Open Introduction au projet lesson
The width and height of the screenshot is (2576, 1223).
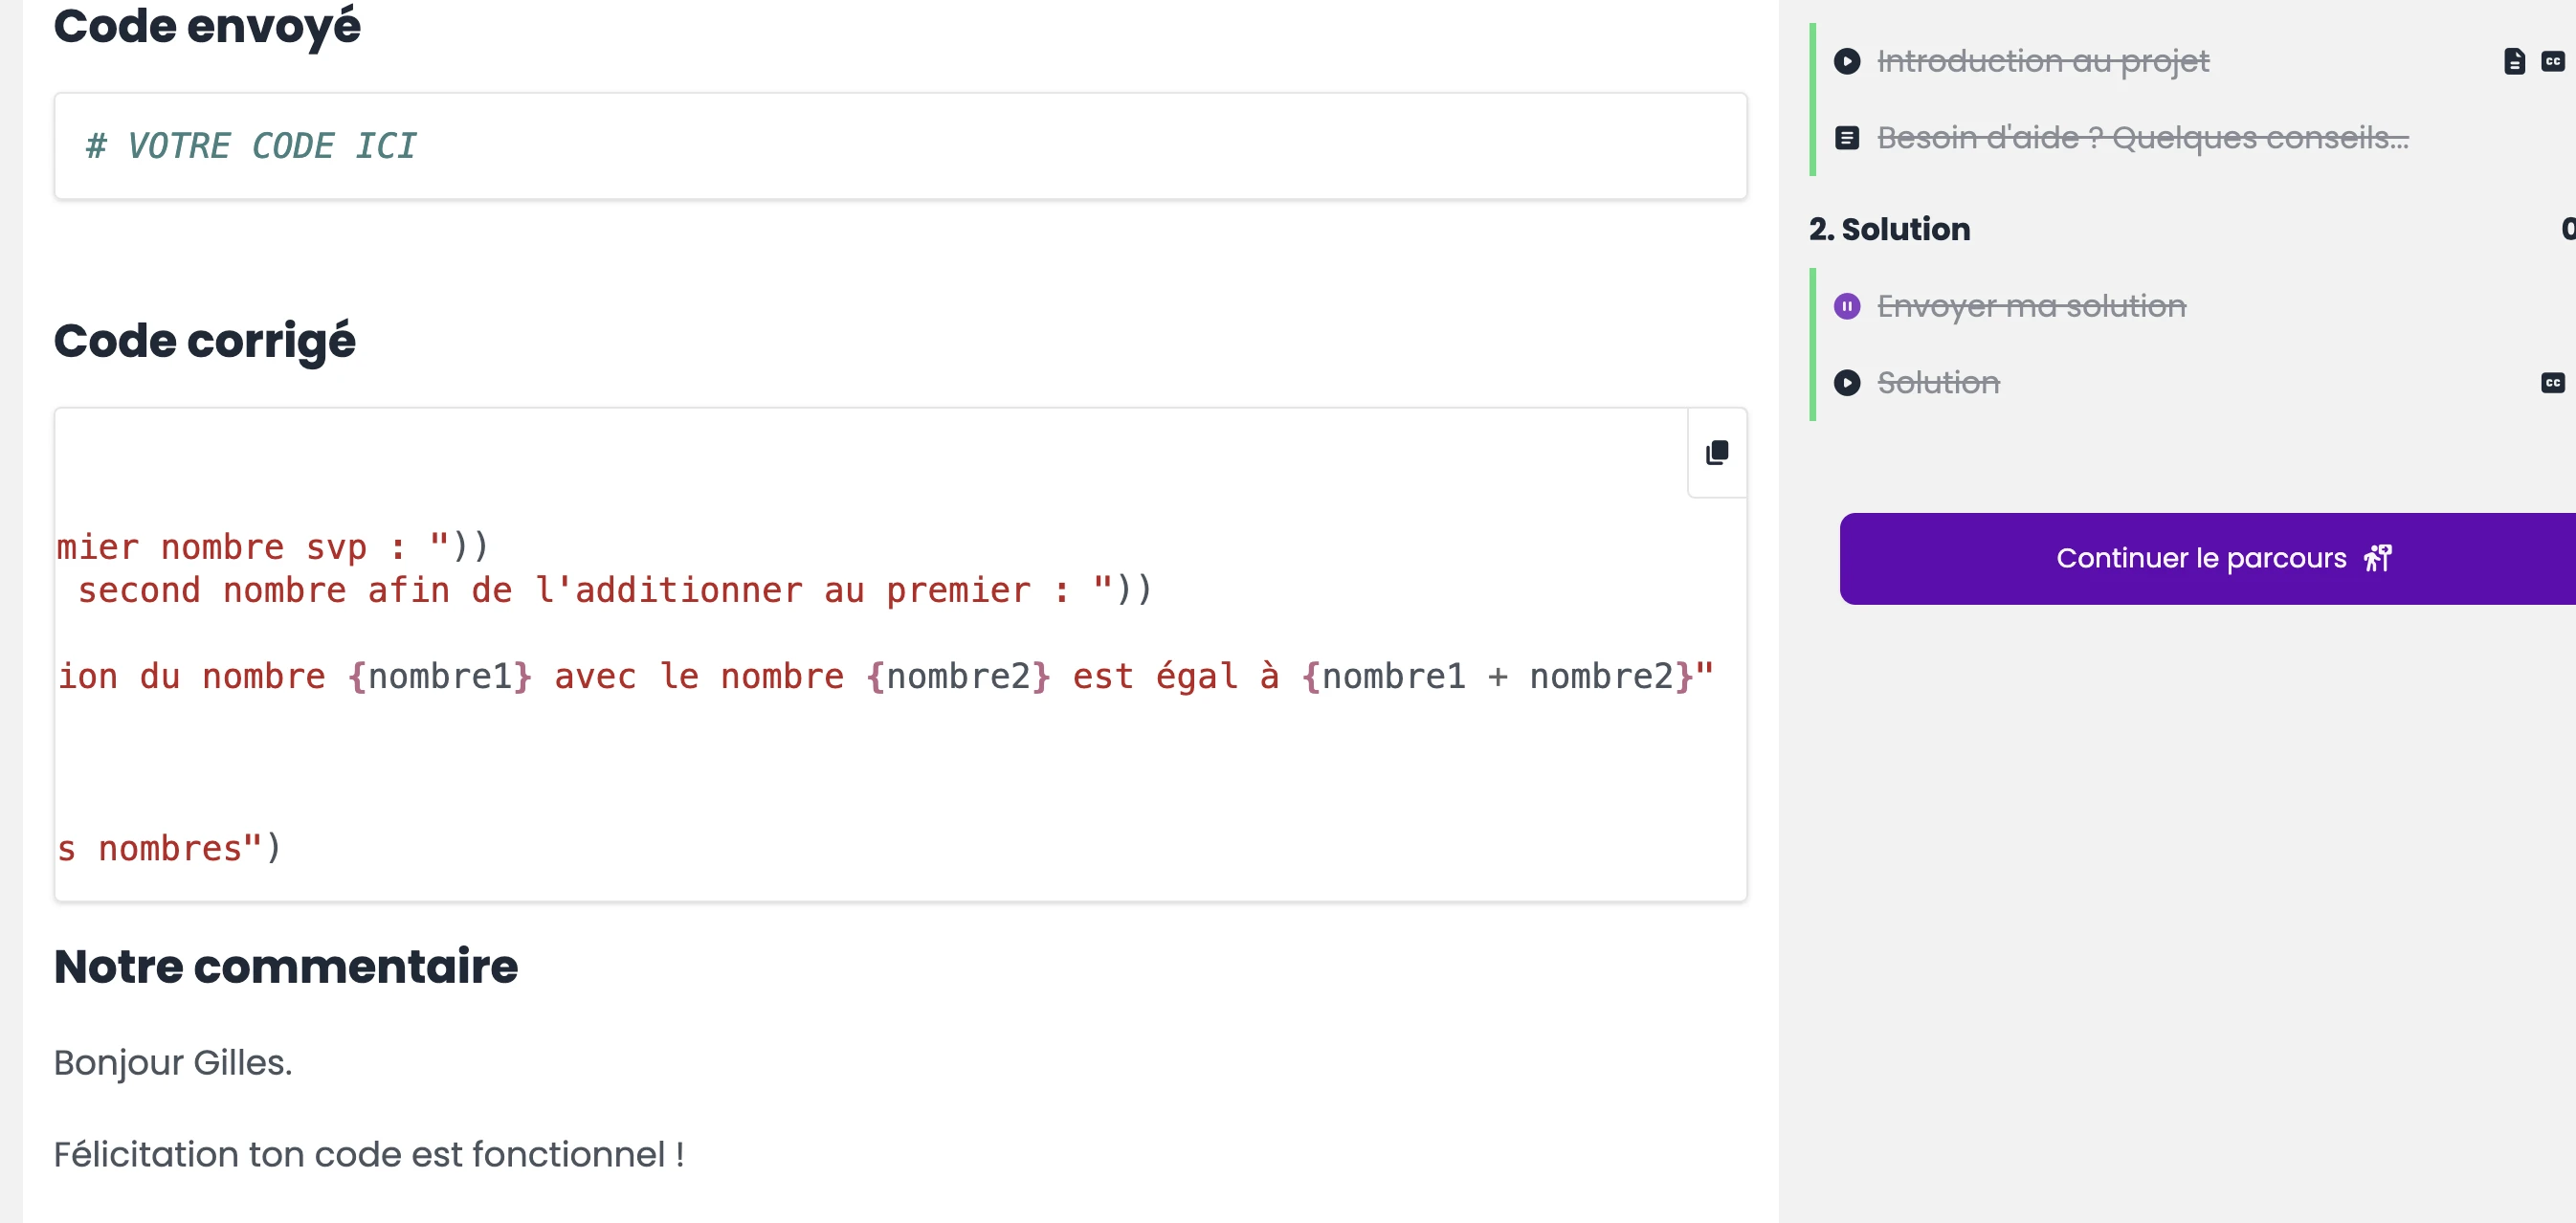click(2042, 61)
